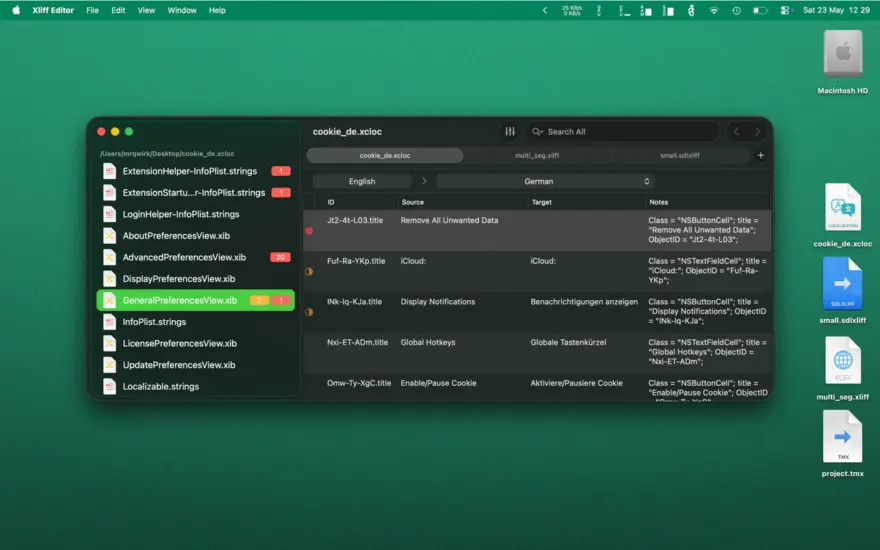Go to previous result arrow
Viewport: 880px width, 550px height.
tap(736, 131)
